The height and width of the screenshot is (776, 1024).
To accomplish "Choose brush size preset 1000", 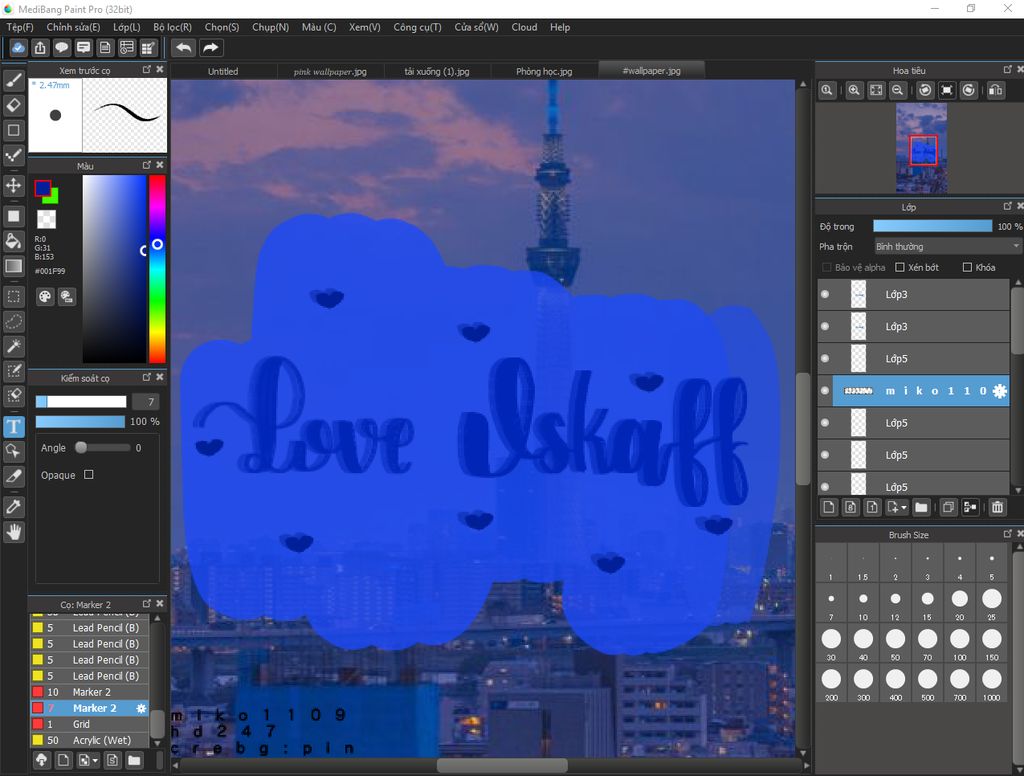I will (x=991, y=684).
